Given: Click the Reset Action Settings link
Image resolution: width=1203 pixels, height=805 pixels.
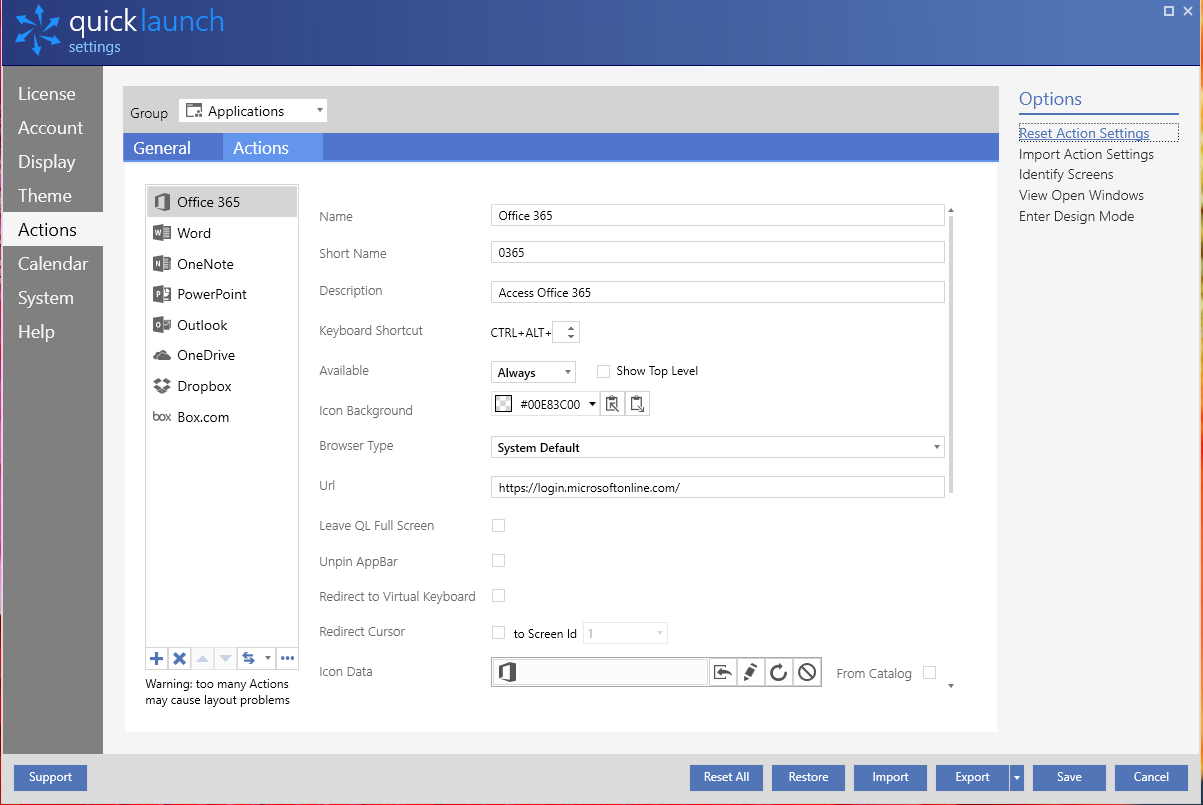Looking at the screenshot, I should click(1084, 133).
